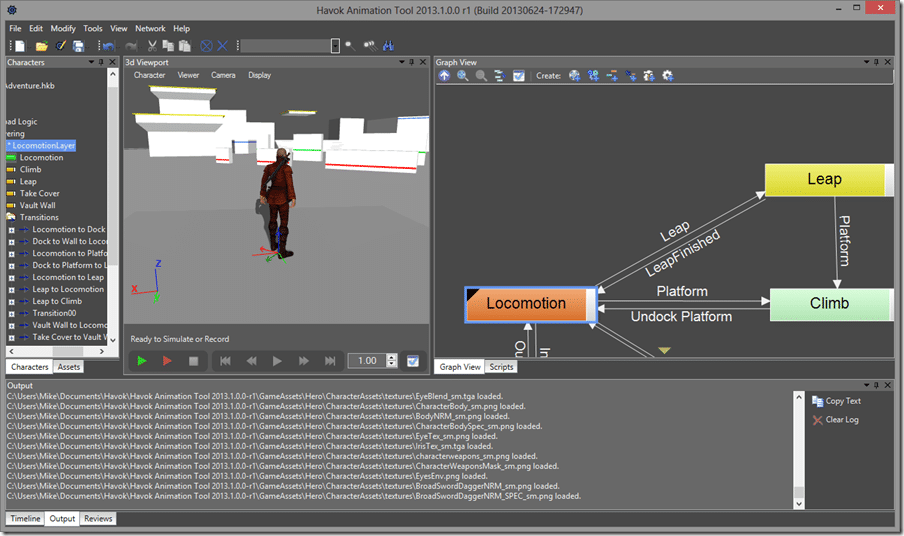This screenshot has height=536, width=904.
Task: Select the Take Cover tree item
Action: (39, 194)
